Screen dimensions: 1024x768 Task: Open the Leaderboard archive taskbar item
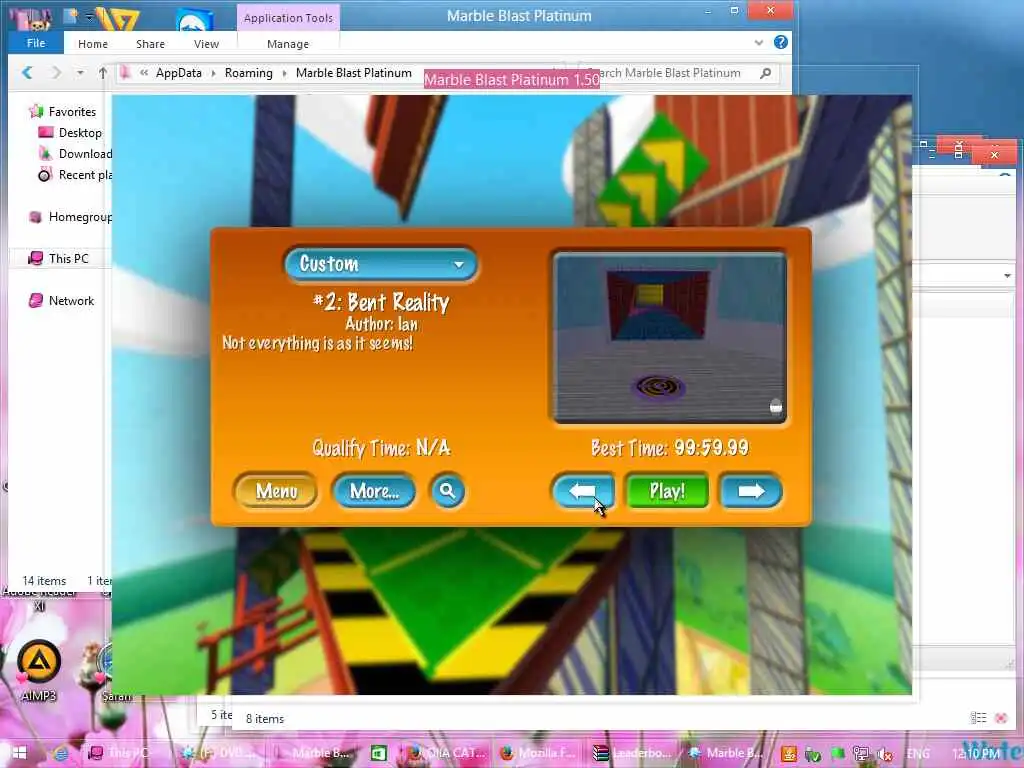632,754
